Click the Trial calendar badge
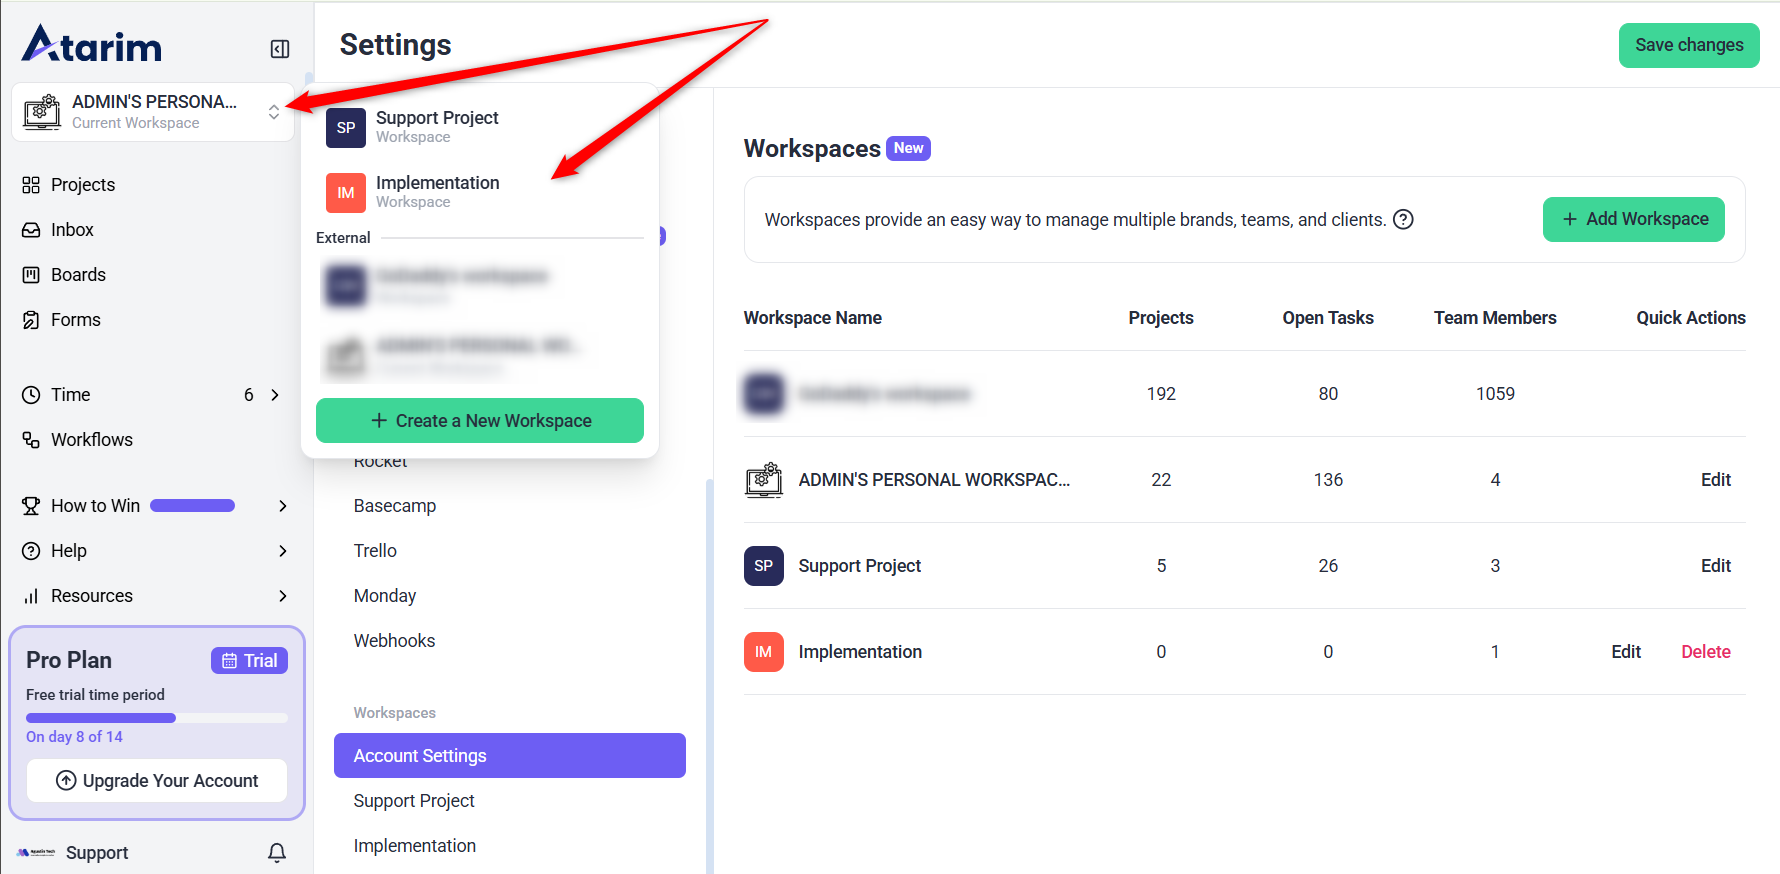1780x874 pixels. pos(249,661)
